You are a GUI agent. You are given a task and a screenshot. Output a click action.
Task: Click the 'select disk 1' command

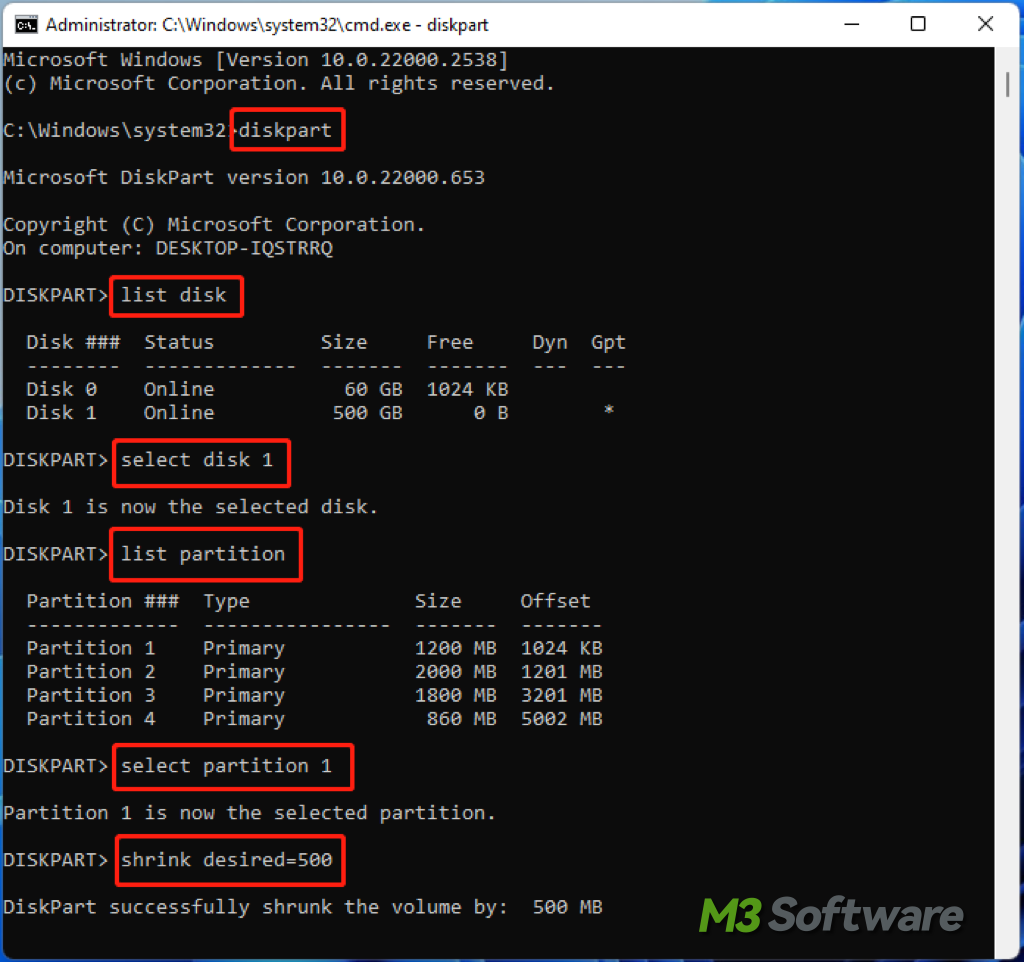[x=197, y=460]
